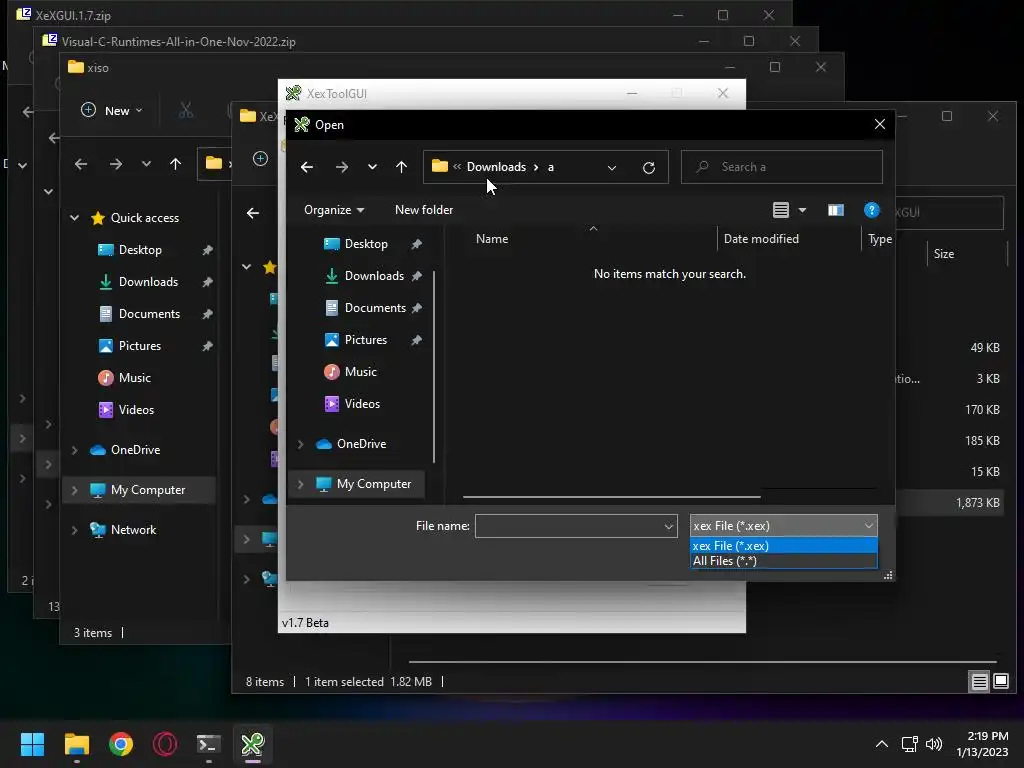Toggle the preview pane icon
Image resolution: width=1024 pixels, height=768 pixels.
click(836, 210)
